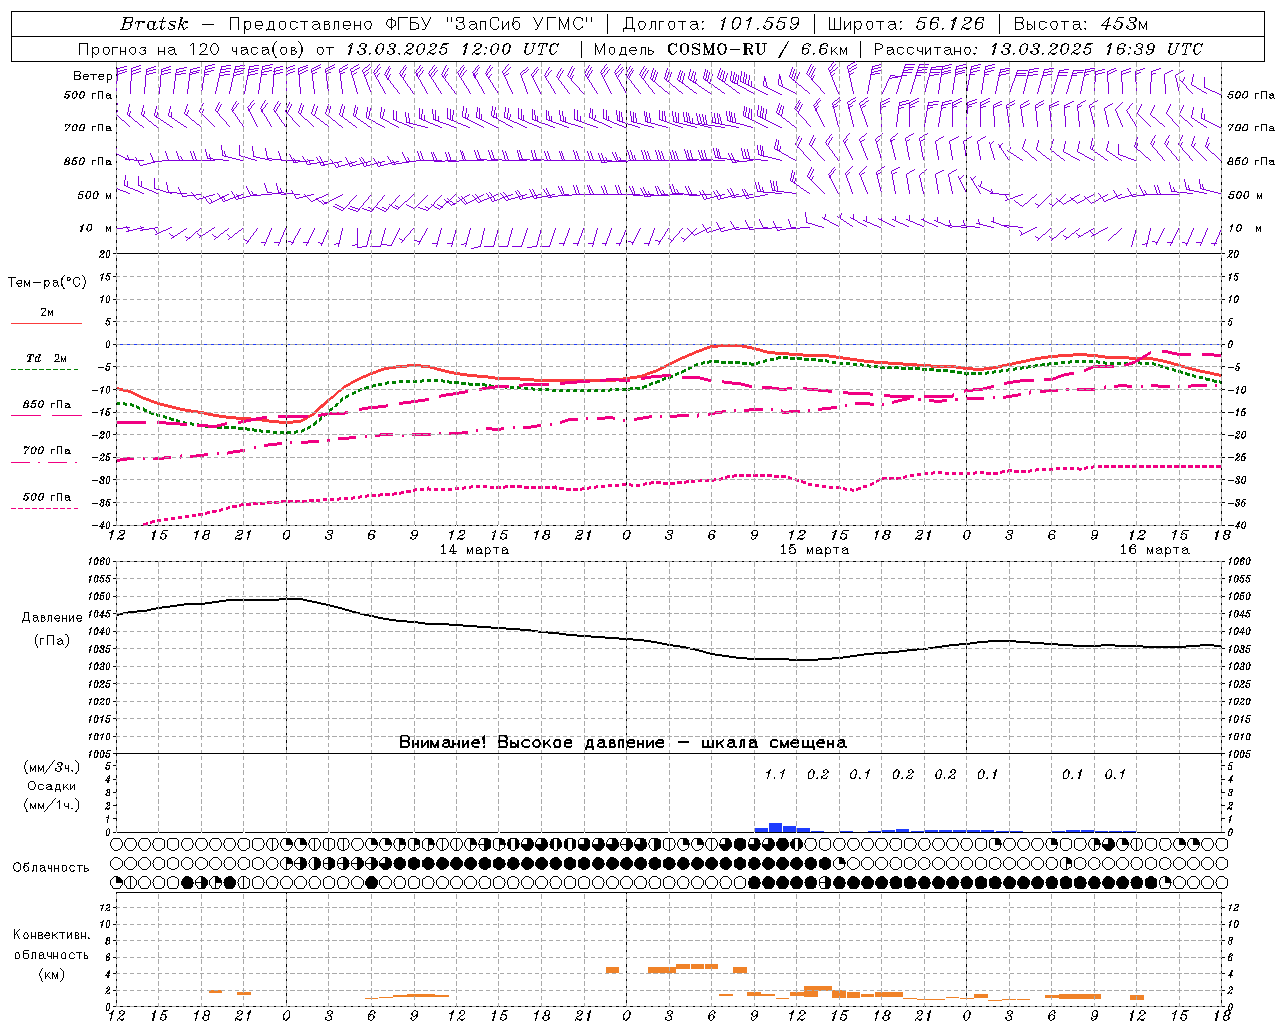The width and height of the screenshot is (1280, 1024).
Task: Select the Td 2м dew point legend
Action: [x=46, y=358]
